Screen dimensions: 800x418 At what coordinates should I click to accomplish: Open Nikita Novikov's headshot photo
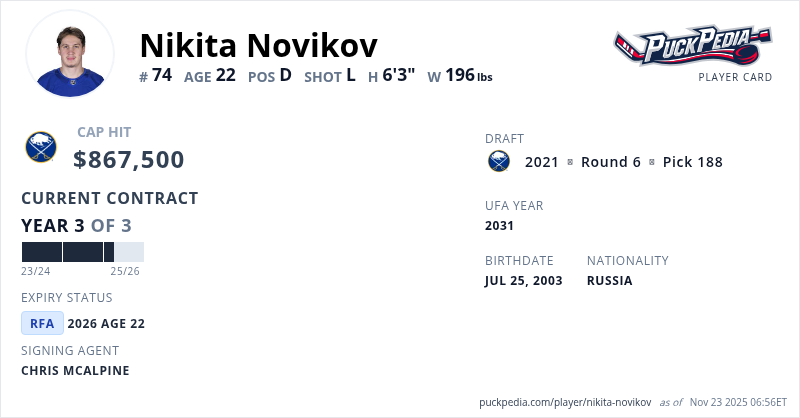[x=70, y=54]
